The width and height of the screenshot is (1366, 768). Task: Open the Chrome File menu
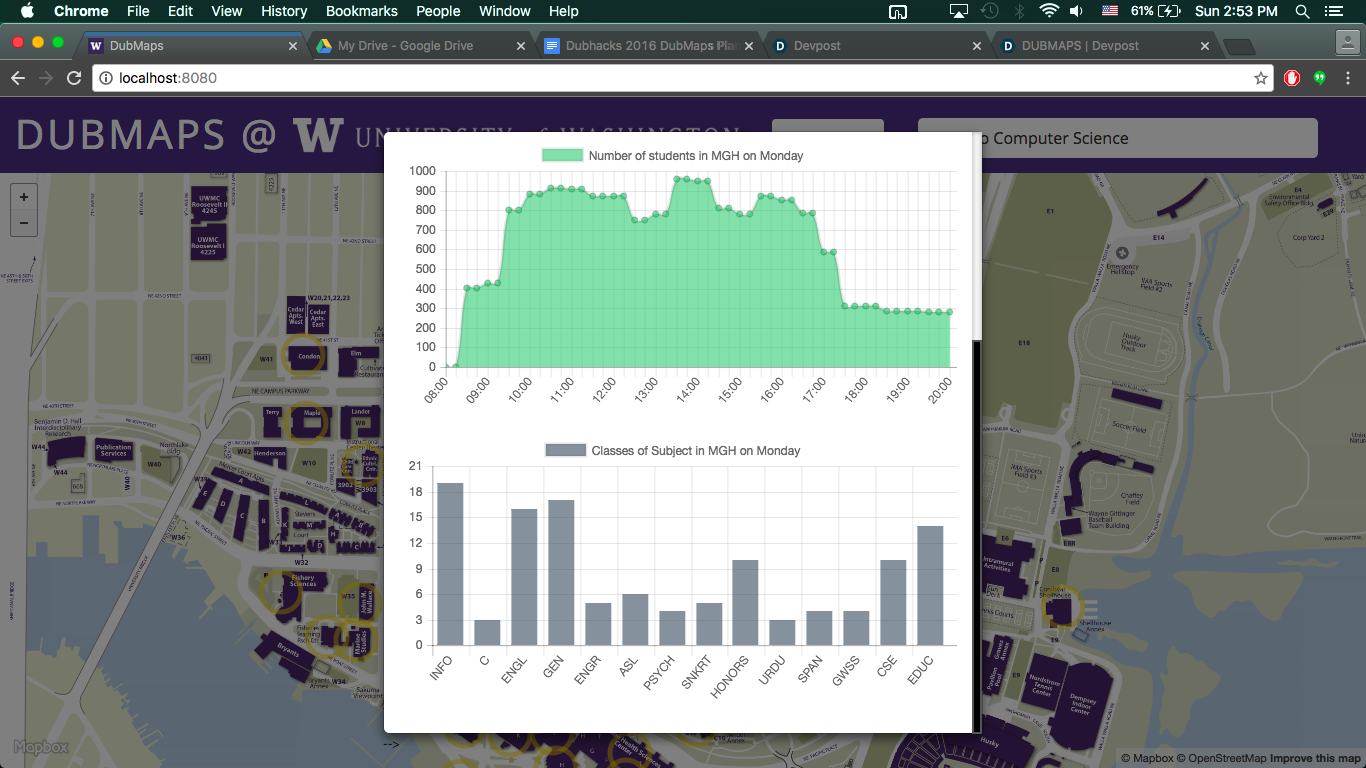tap(138, 11)
